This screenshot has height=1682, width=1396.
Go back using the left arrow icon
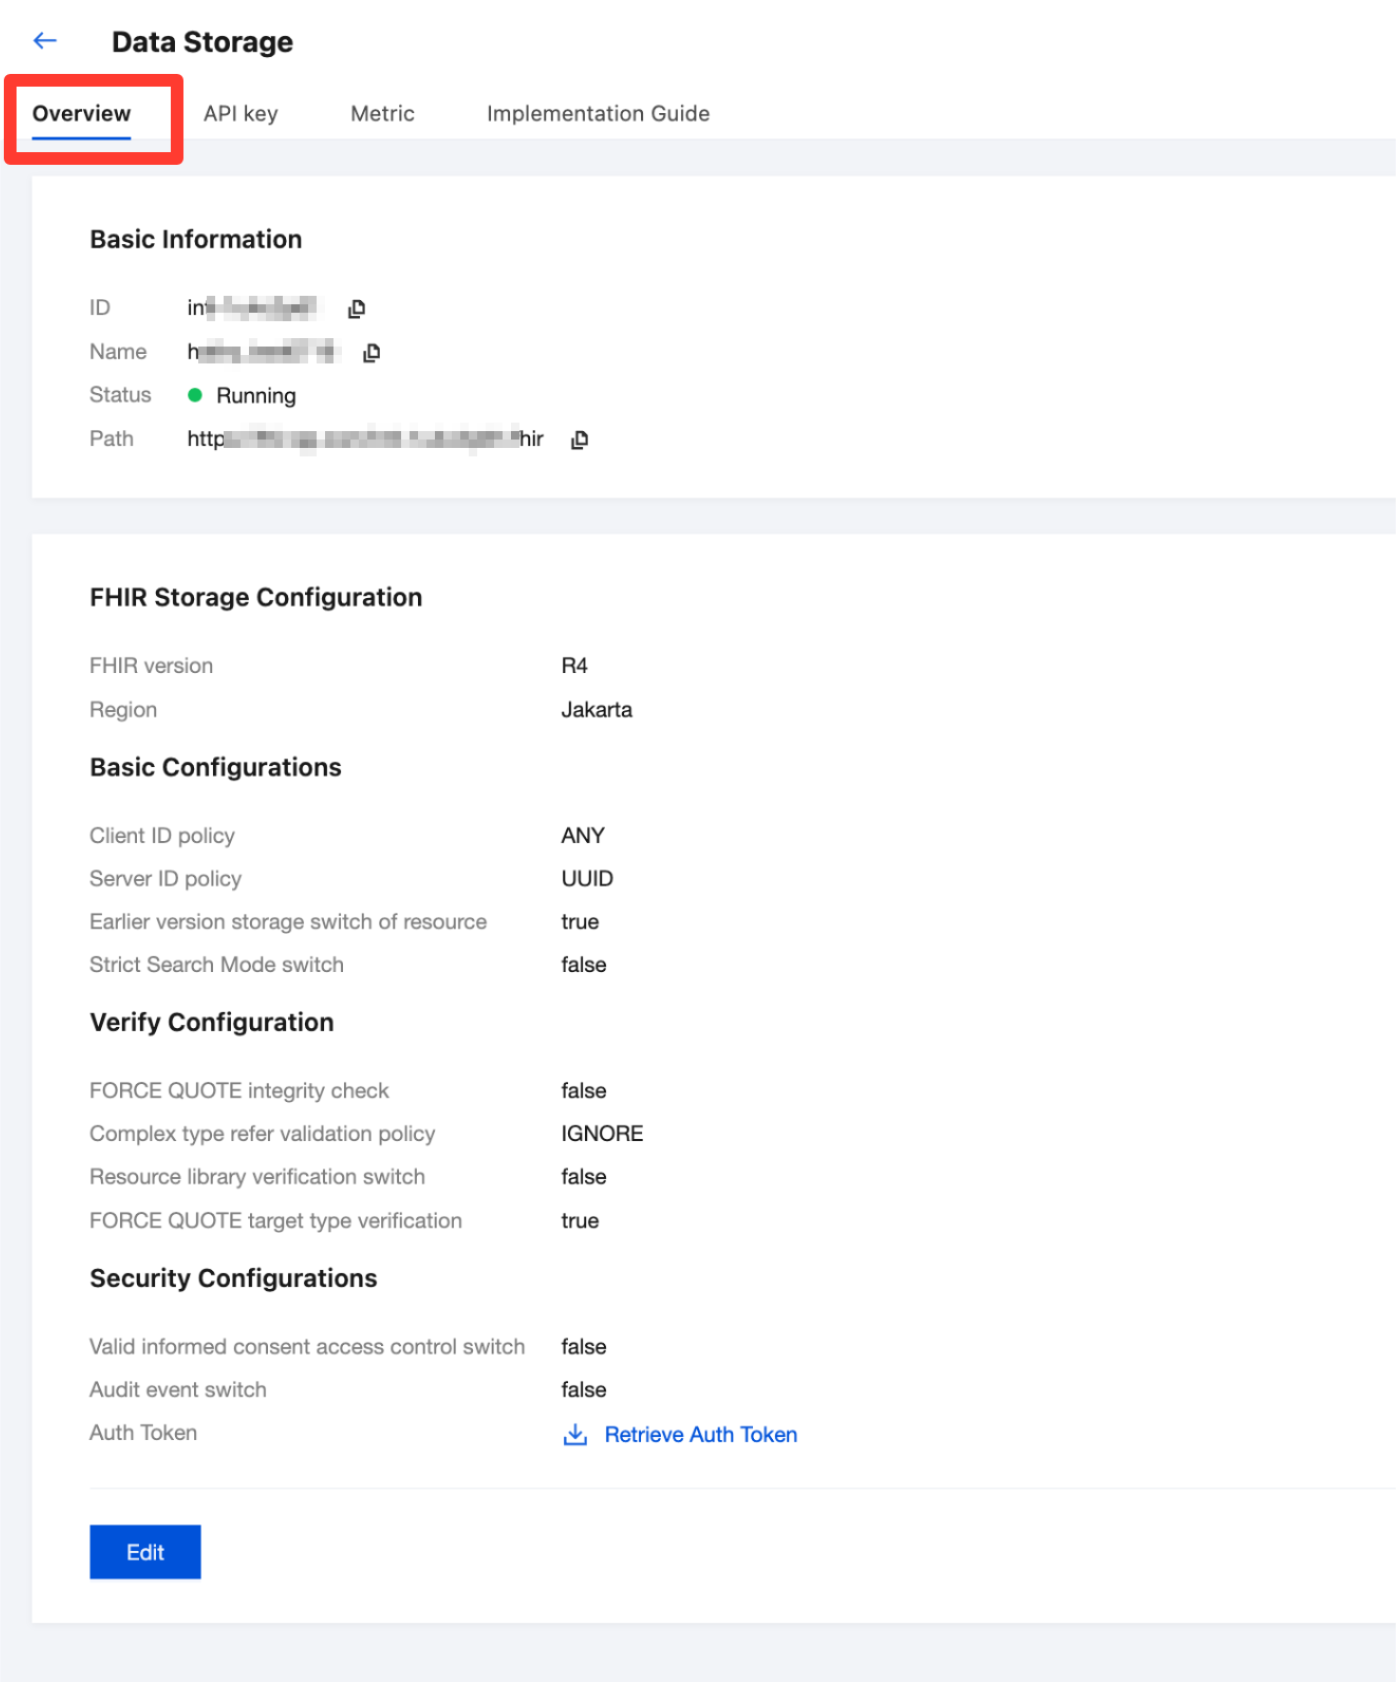[x=45, y=41]
